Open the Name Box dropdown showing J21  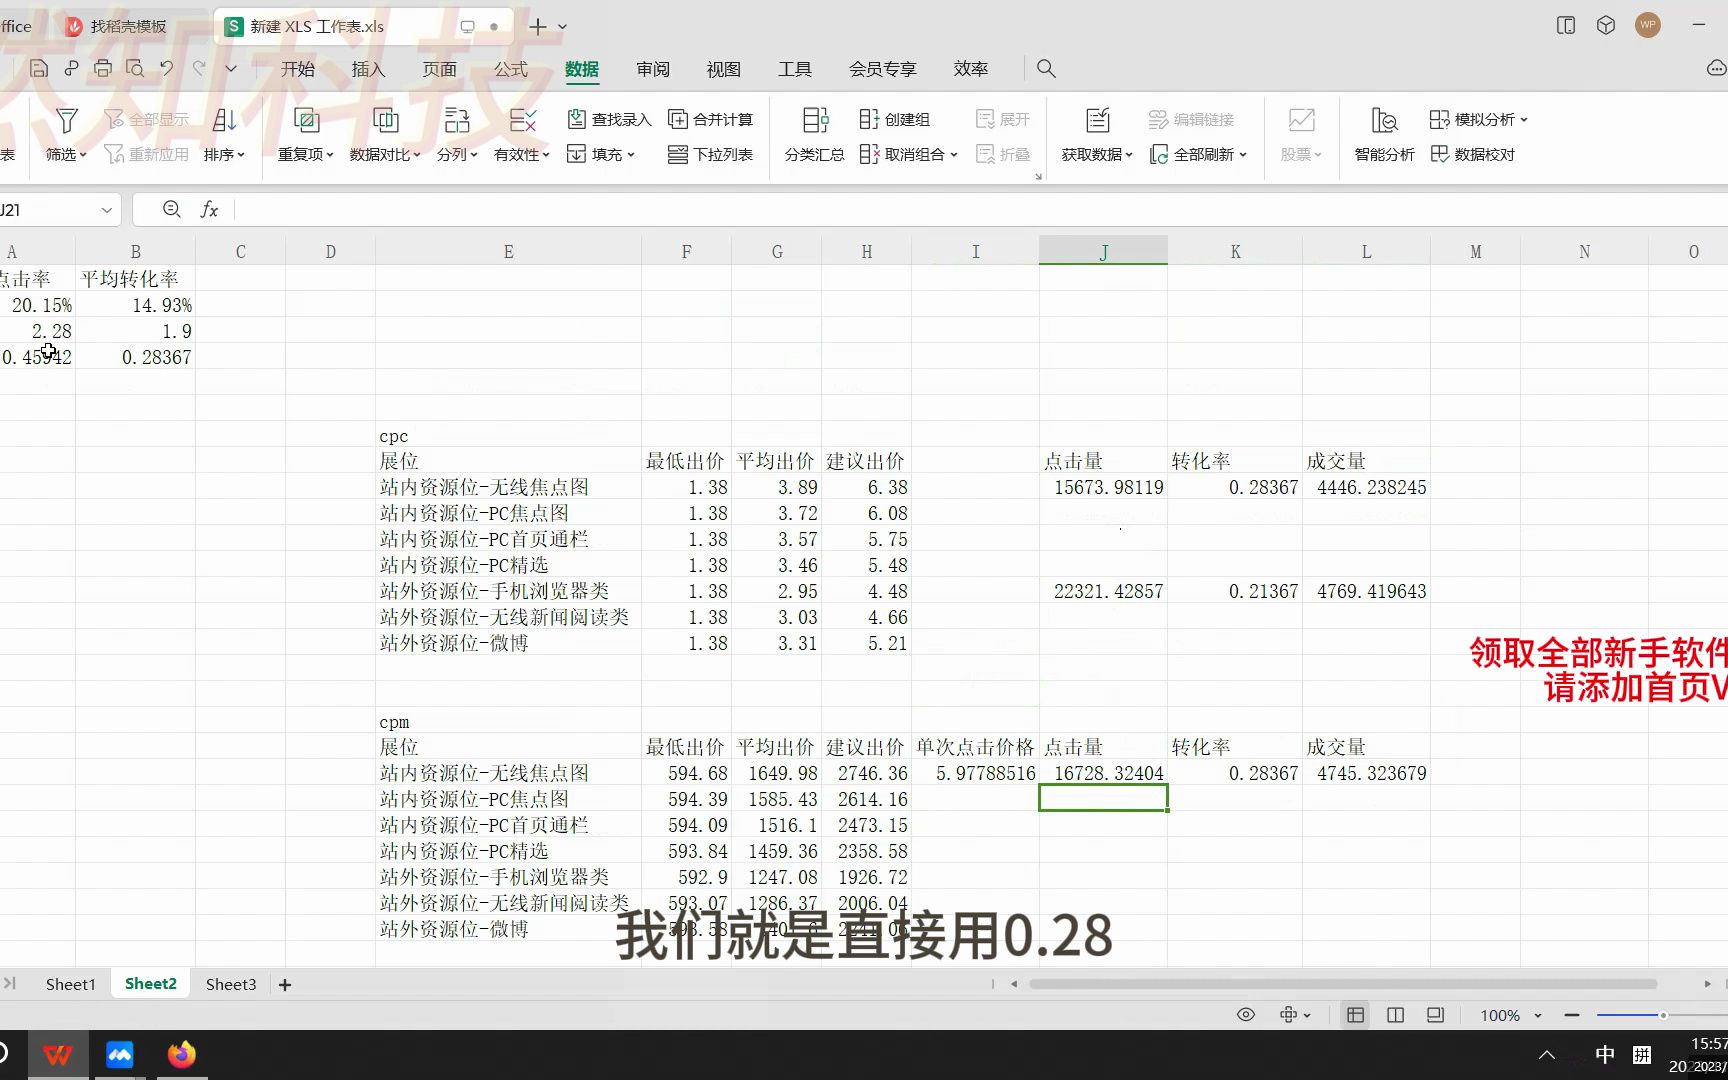coord(107,209)
